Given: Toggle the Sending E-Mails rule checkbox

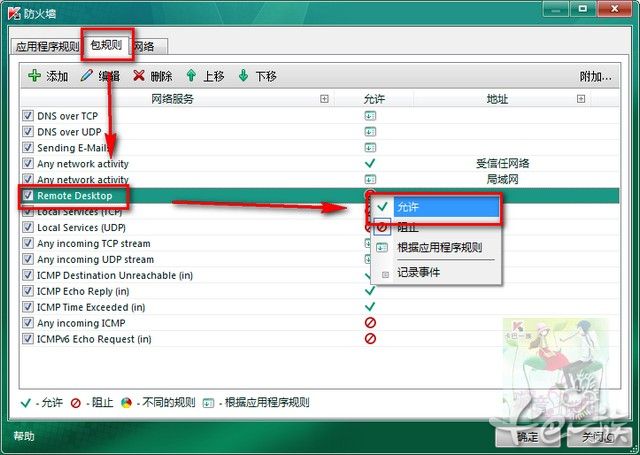Looking at the screenshot, I should tap(28, 148).
